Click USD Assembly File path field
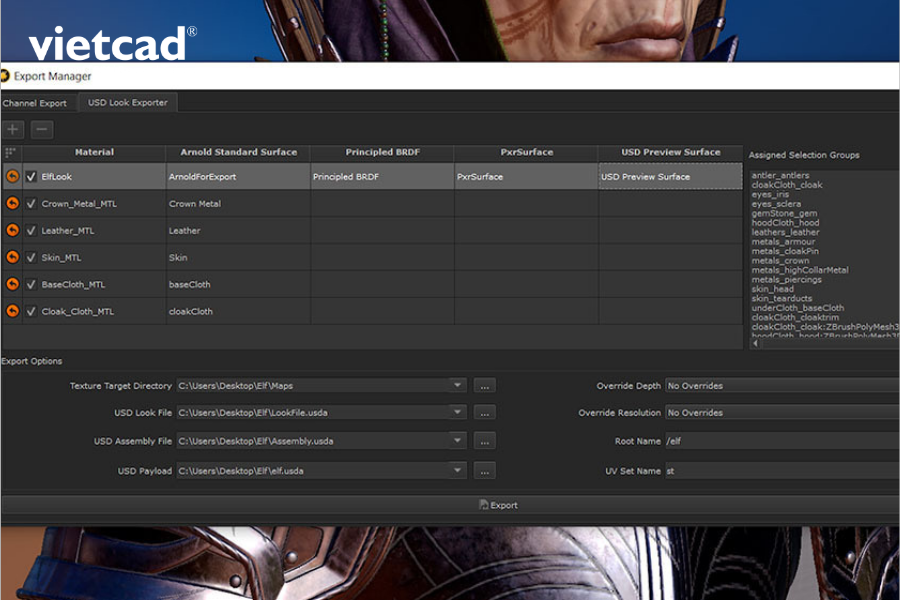 [313, 442]
